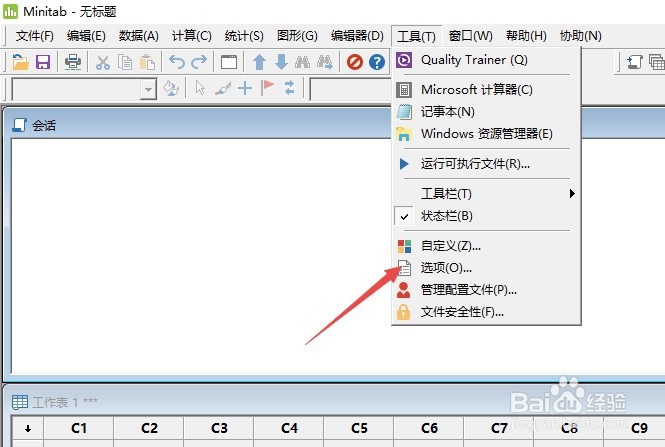Open the 协助(N) menu
Viewport: 665px width, 447px height.
point(581,36)
